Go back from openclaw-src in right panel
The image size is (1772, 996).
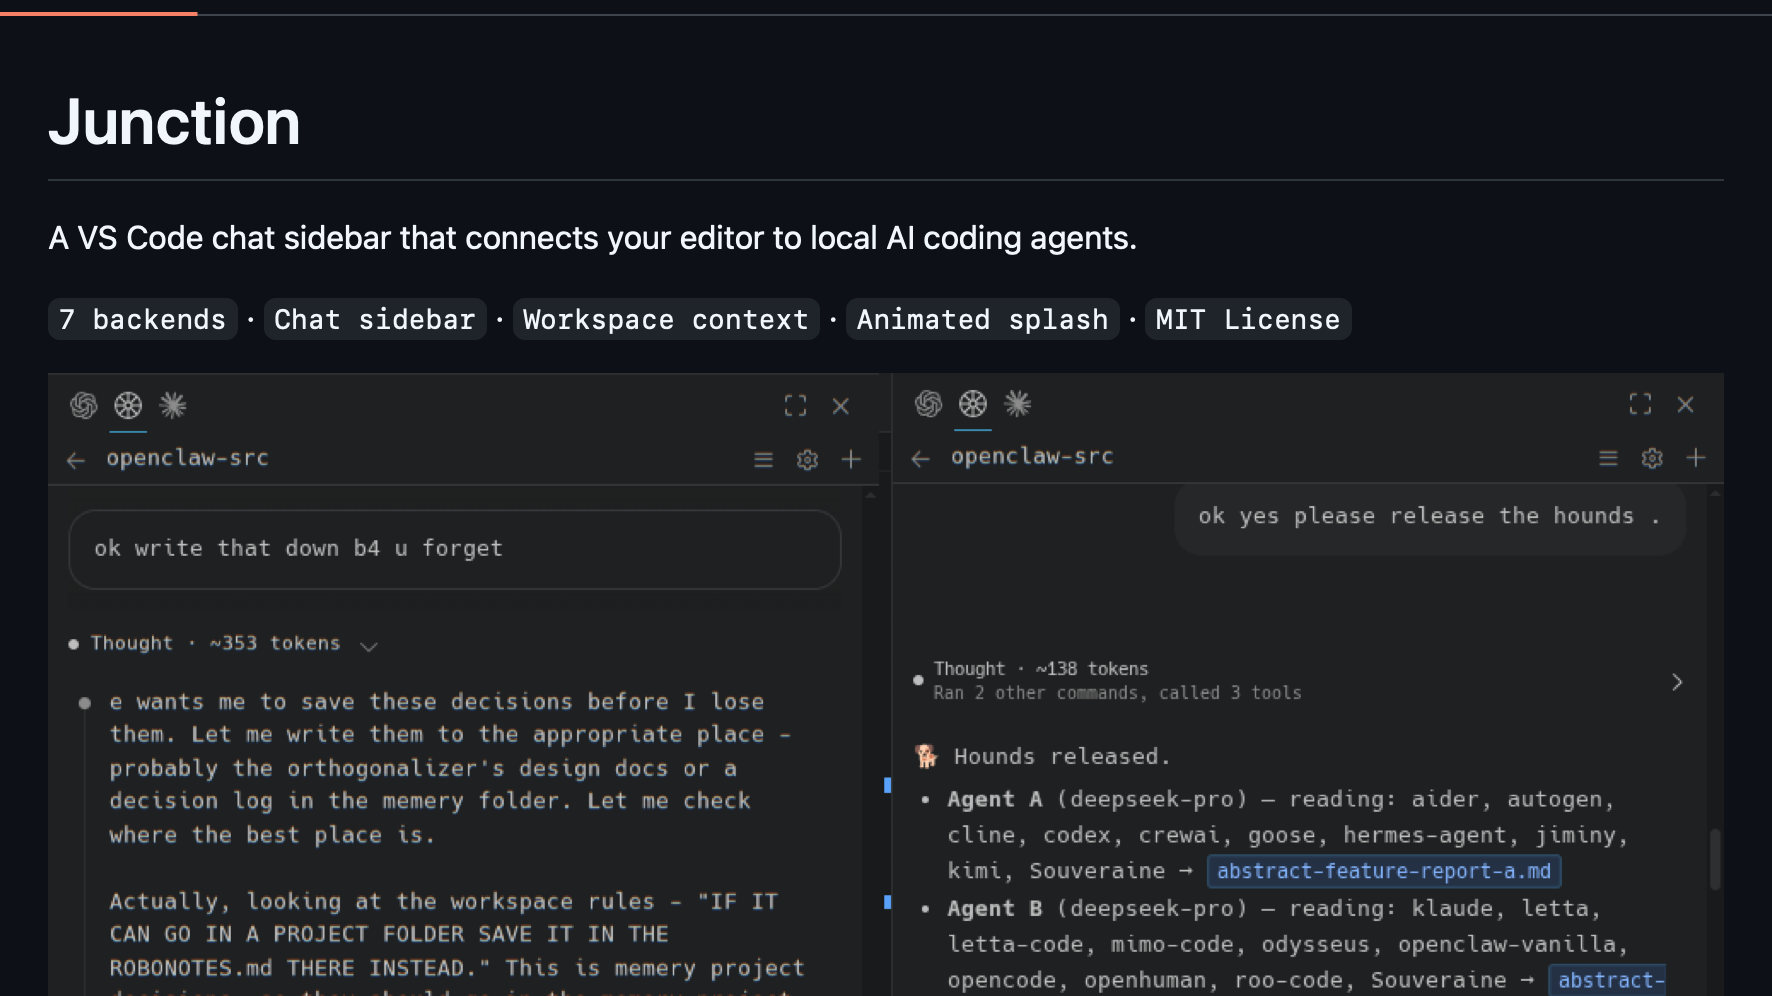921,458
